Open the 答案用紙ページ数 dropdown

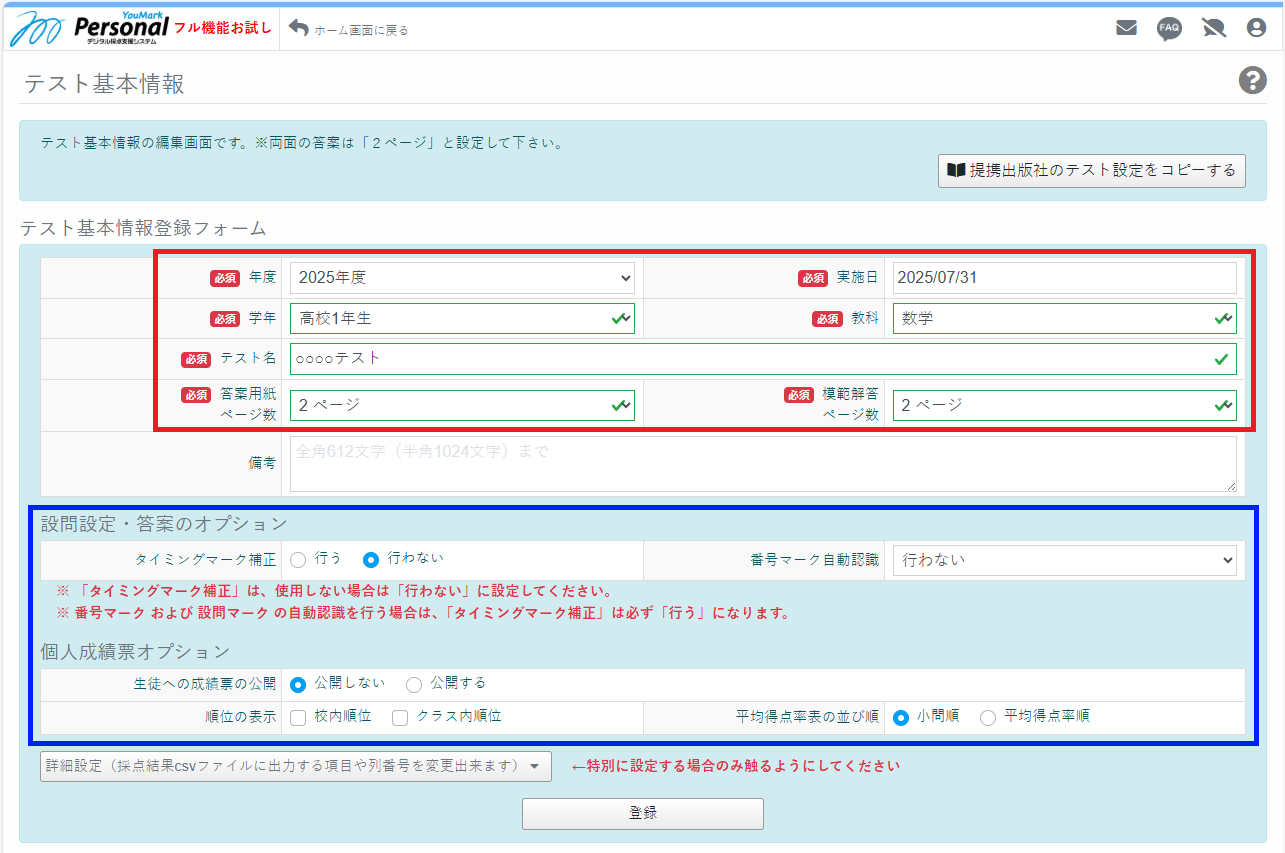tap(462, 405)
